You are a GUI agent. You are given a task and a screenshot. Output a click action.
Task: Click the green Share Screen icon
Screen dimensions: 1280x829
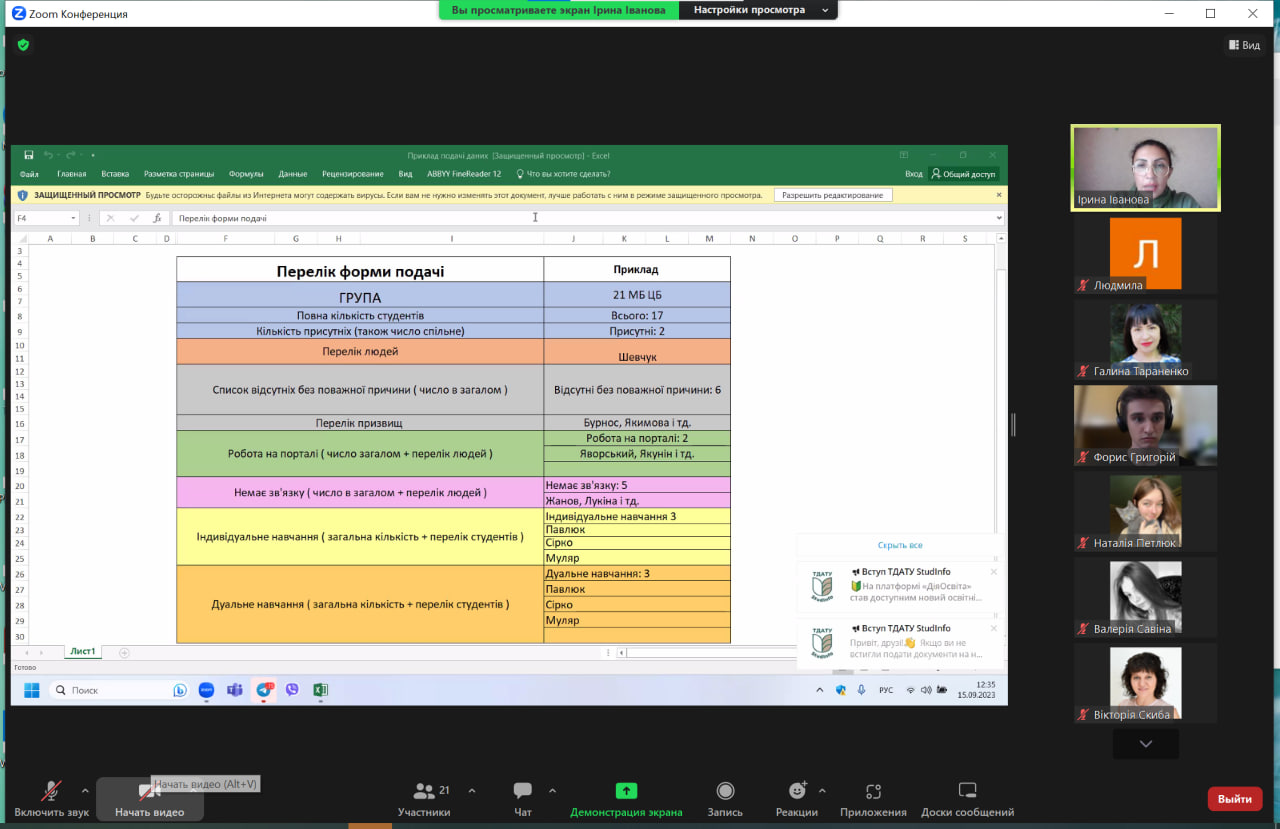tap(626, 791)
